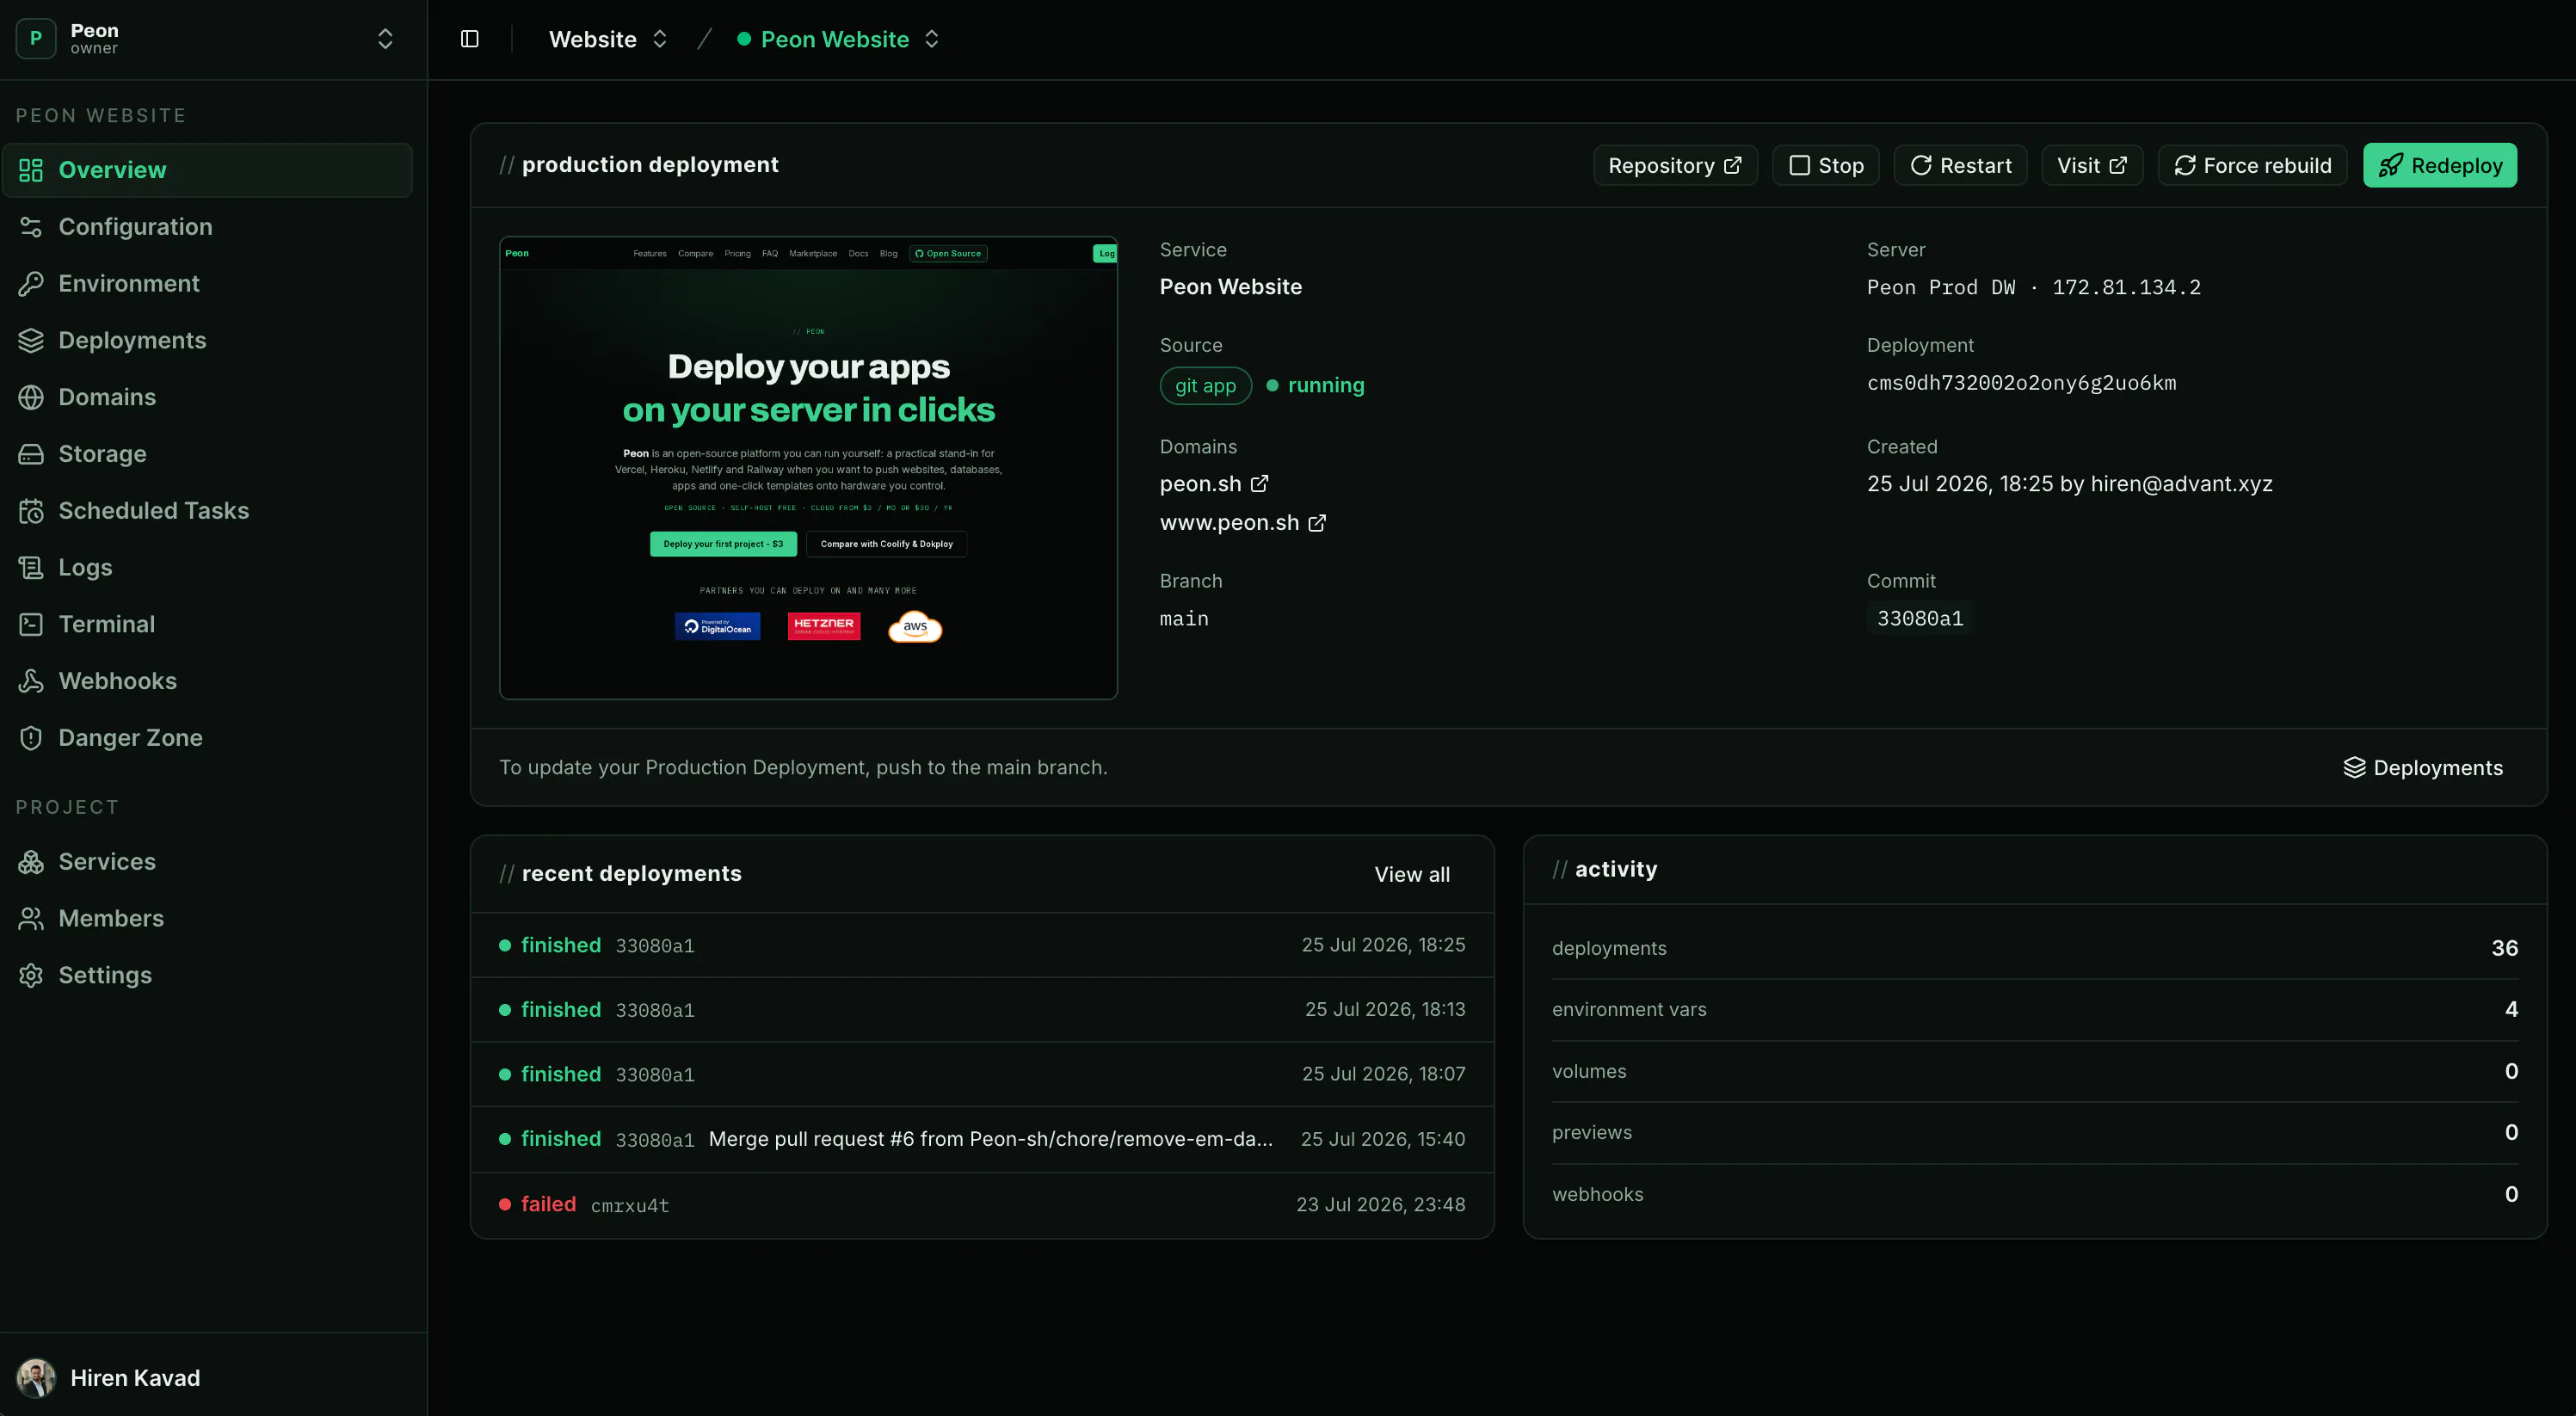Click the running status indicator
The height and width of the screenshot is (1416, 2576).
tap(1315, 386)
